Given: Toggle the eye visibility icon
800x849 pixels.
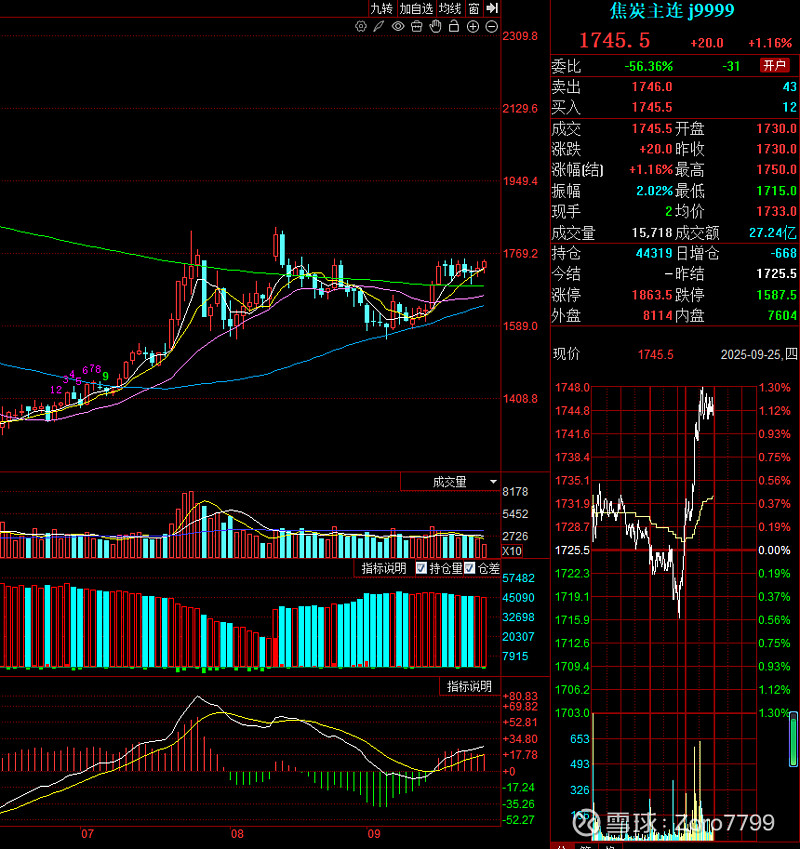Looking at the screenshot, I should pos(398,27).
